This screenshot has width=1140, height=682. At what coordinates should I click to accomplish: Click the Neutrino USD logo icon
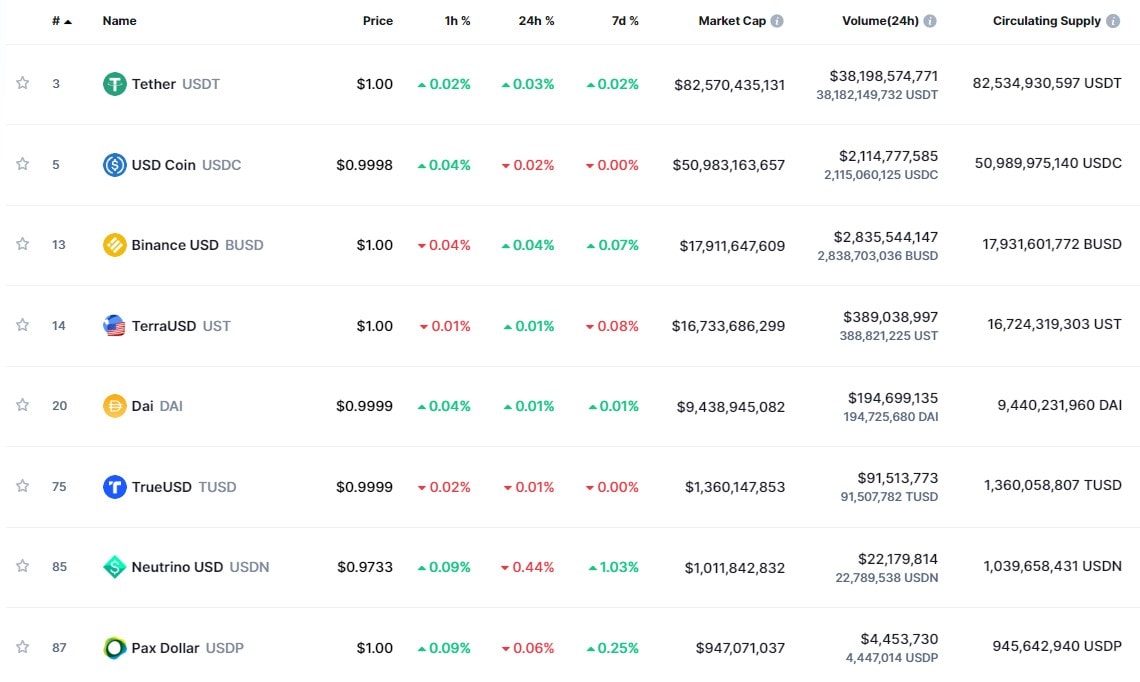click(115, 567)
